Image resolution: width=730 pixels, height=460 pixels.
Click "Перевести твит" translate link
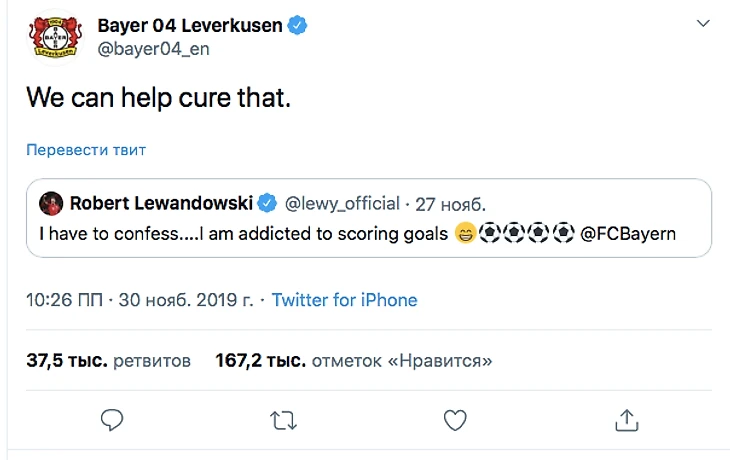[86, 150]
